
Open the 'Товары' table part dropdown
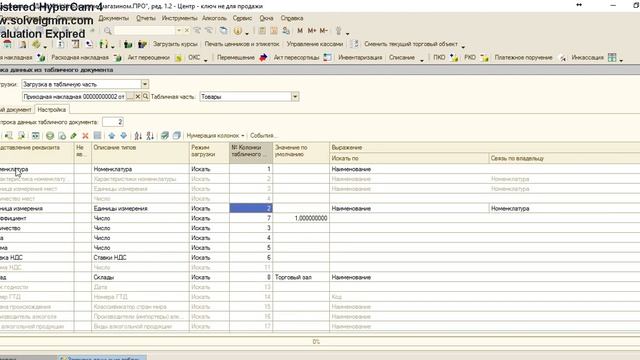295,97
